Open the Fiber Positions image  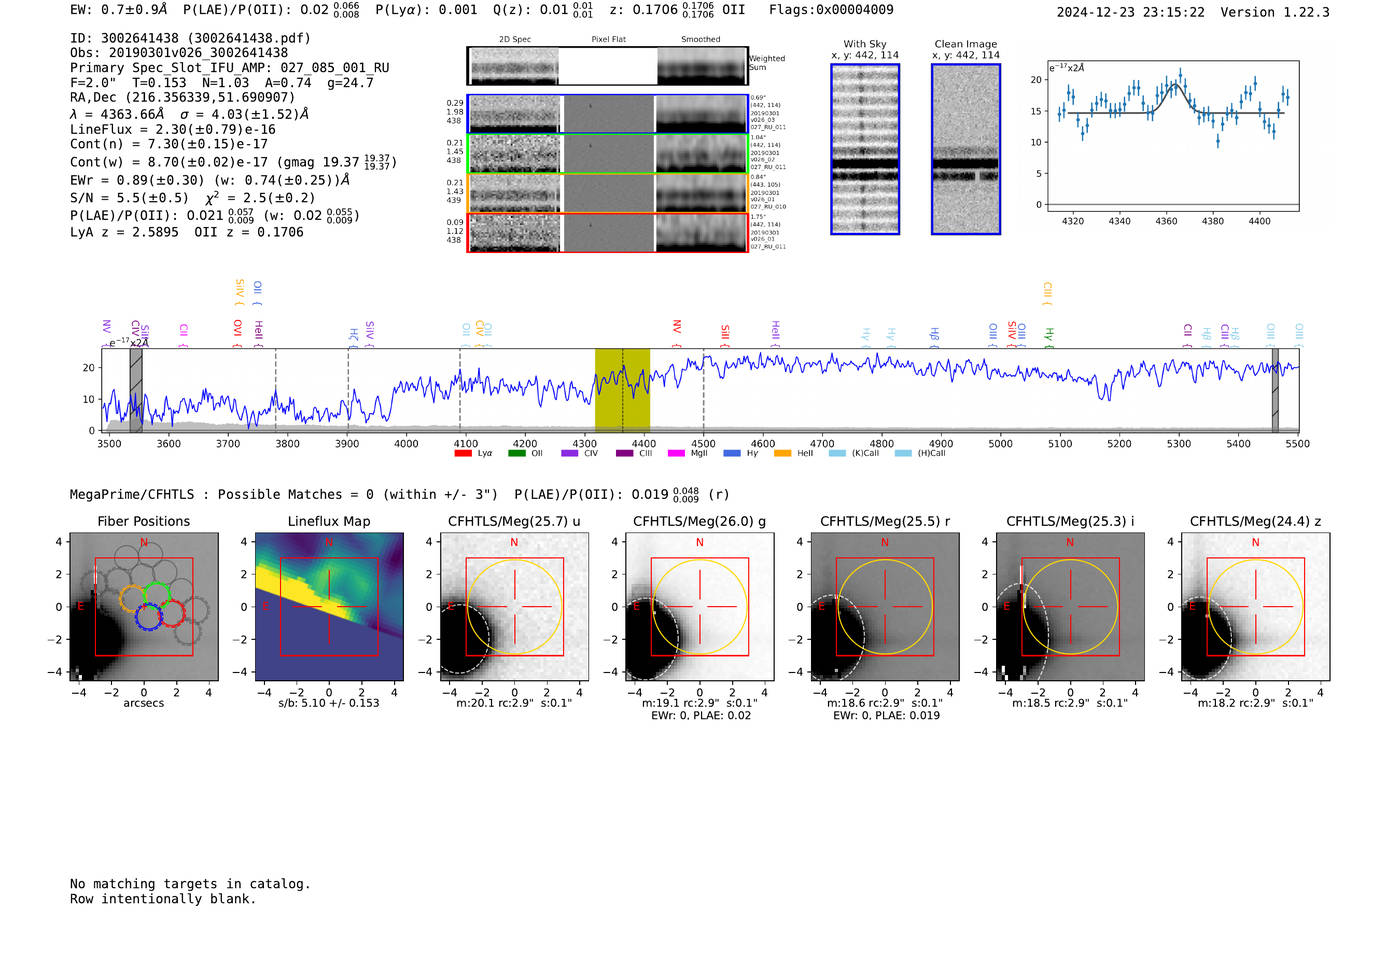coord(144,607)
